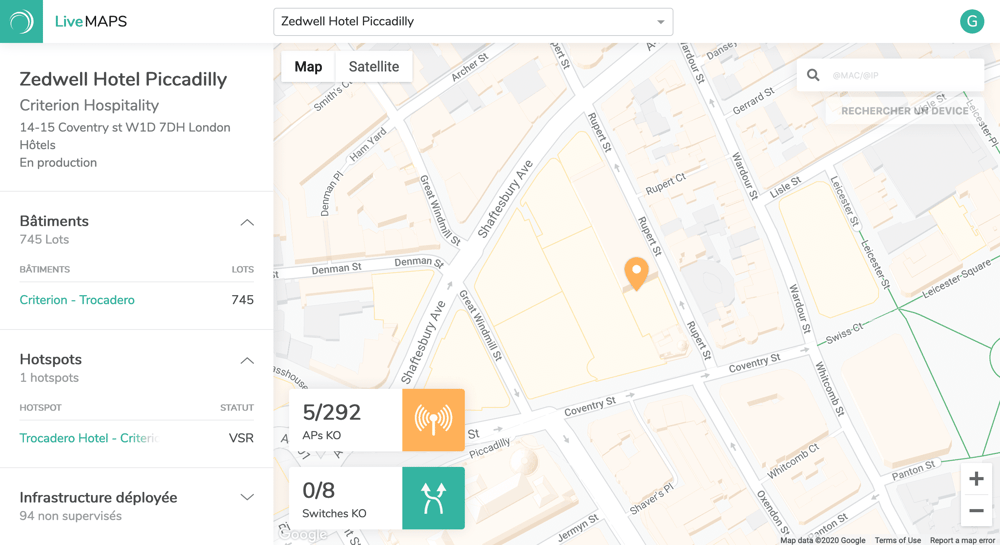Screen dimensions: 1000x545
Task: Click the LiveMAPS logo icon
Action: coord(21,21)
